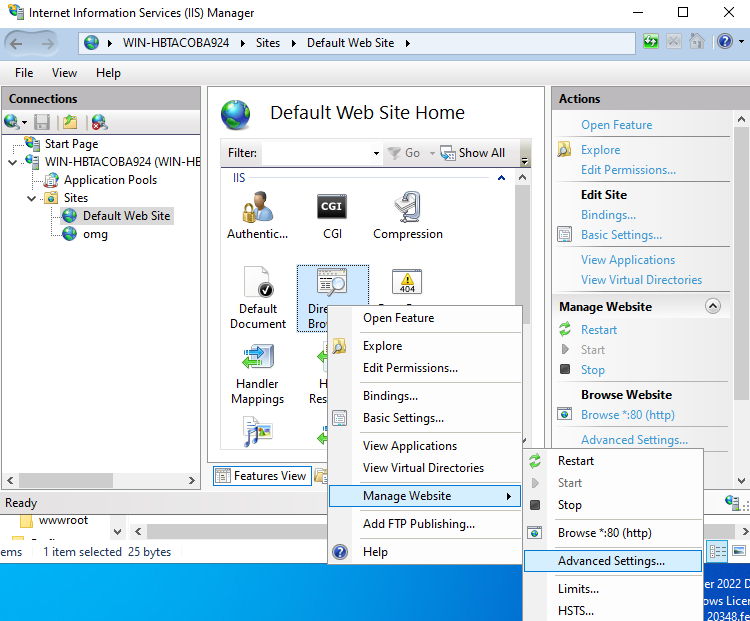Click Sites in the address breadcrumb
The image size is (750, 621).
[x=268, y=43]
